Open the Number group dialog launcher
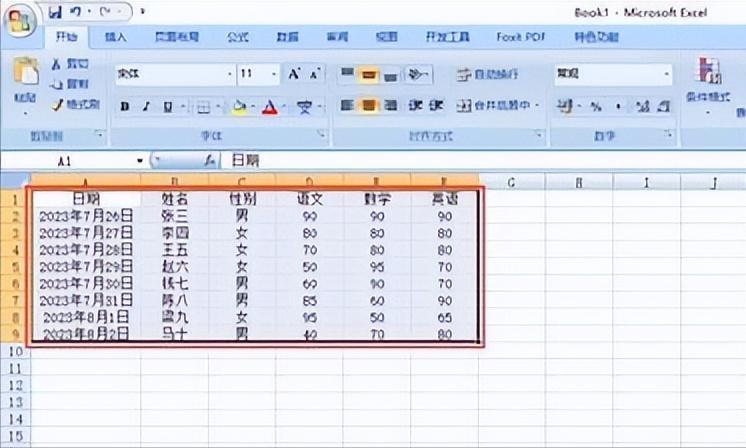The width and height of the screenshot is (746, 448). tap(668, 135)
